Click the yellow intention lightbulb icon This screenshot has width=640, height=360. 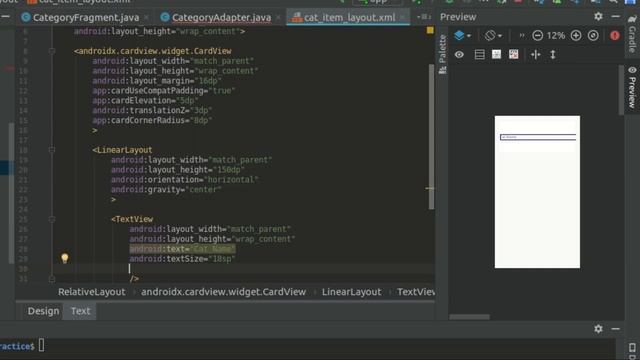pyautogui.click(x=64, y=258)
